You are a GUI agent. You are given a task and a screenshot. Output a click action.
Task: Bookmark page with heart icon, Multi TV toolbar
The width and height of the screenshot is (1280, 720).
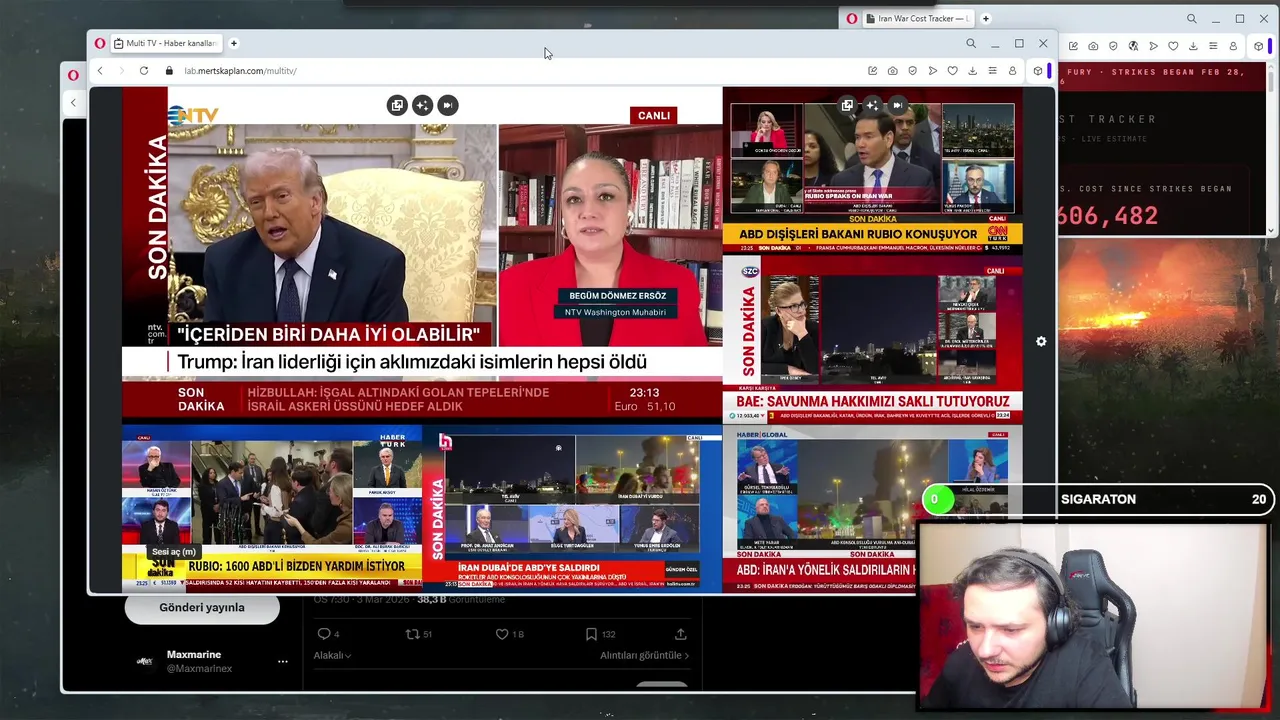953,71
